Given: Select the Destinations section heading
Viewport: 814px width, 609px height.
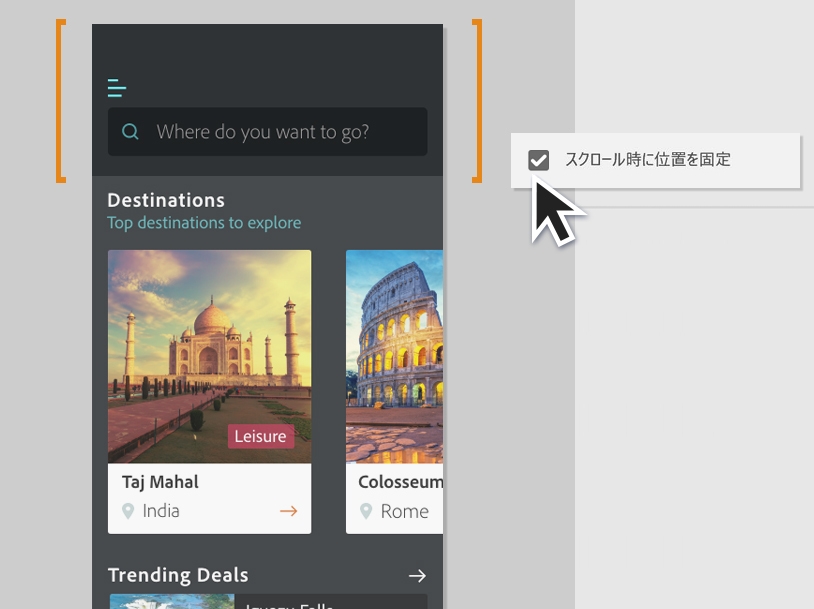Looking at the screenshot, I should [166, 200].
